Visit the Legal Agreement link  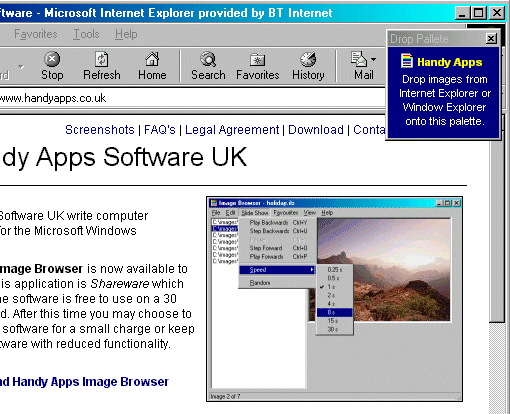pyautogui.click(x=232, y=130)
